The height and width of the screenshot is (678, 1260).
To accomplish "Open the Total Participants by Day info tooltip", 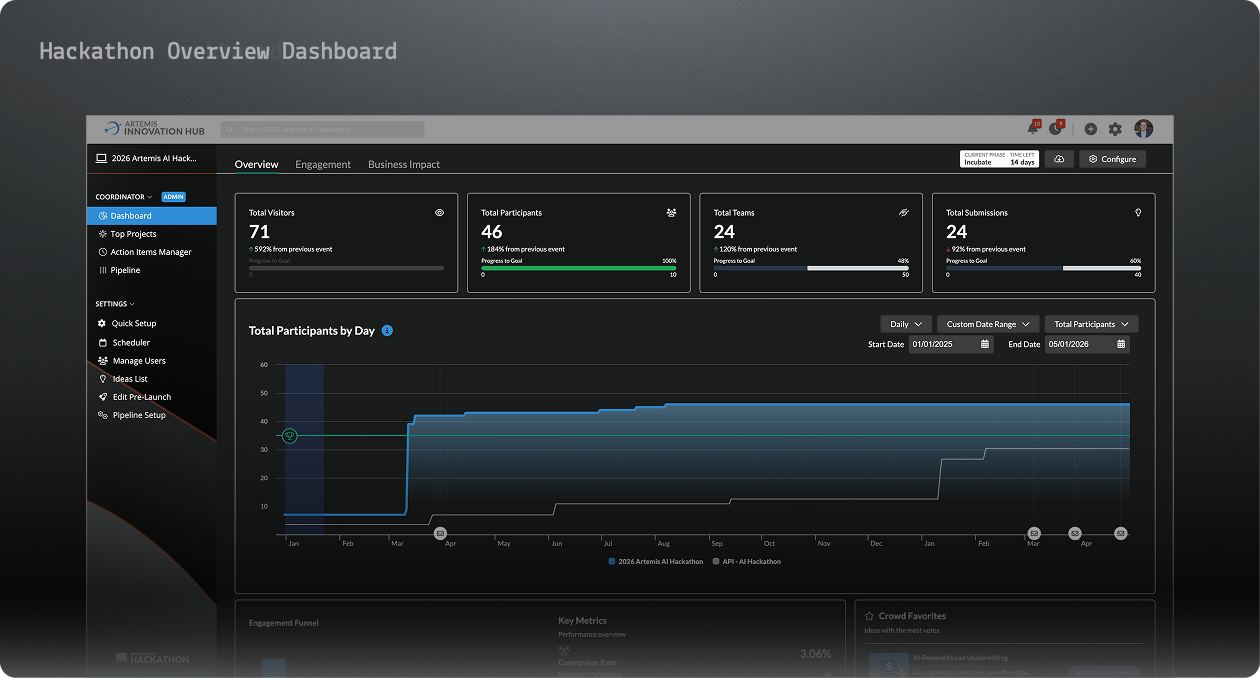I will [387, 330].
